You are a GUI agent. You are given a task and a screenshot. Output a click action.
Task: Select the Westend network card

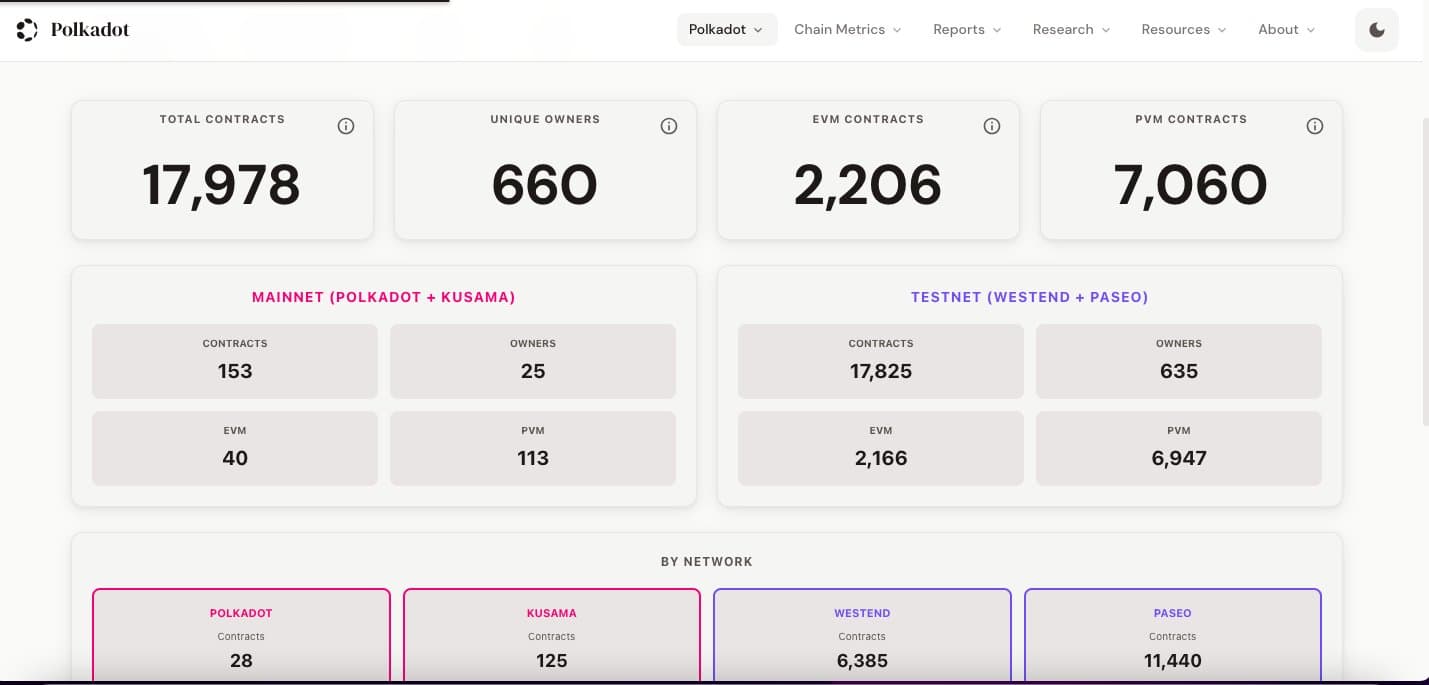tap(862, 636)
